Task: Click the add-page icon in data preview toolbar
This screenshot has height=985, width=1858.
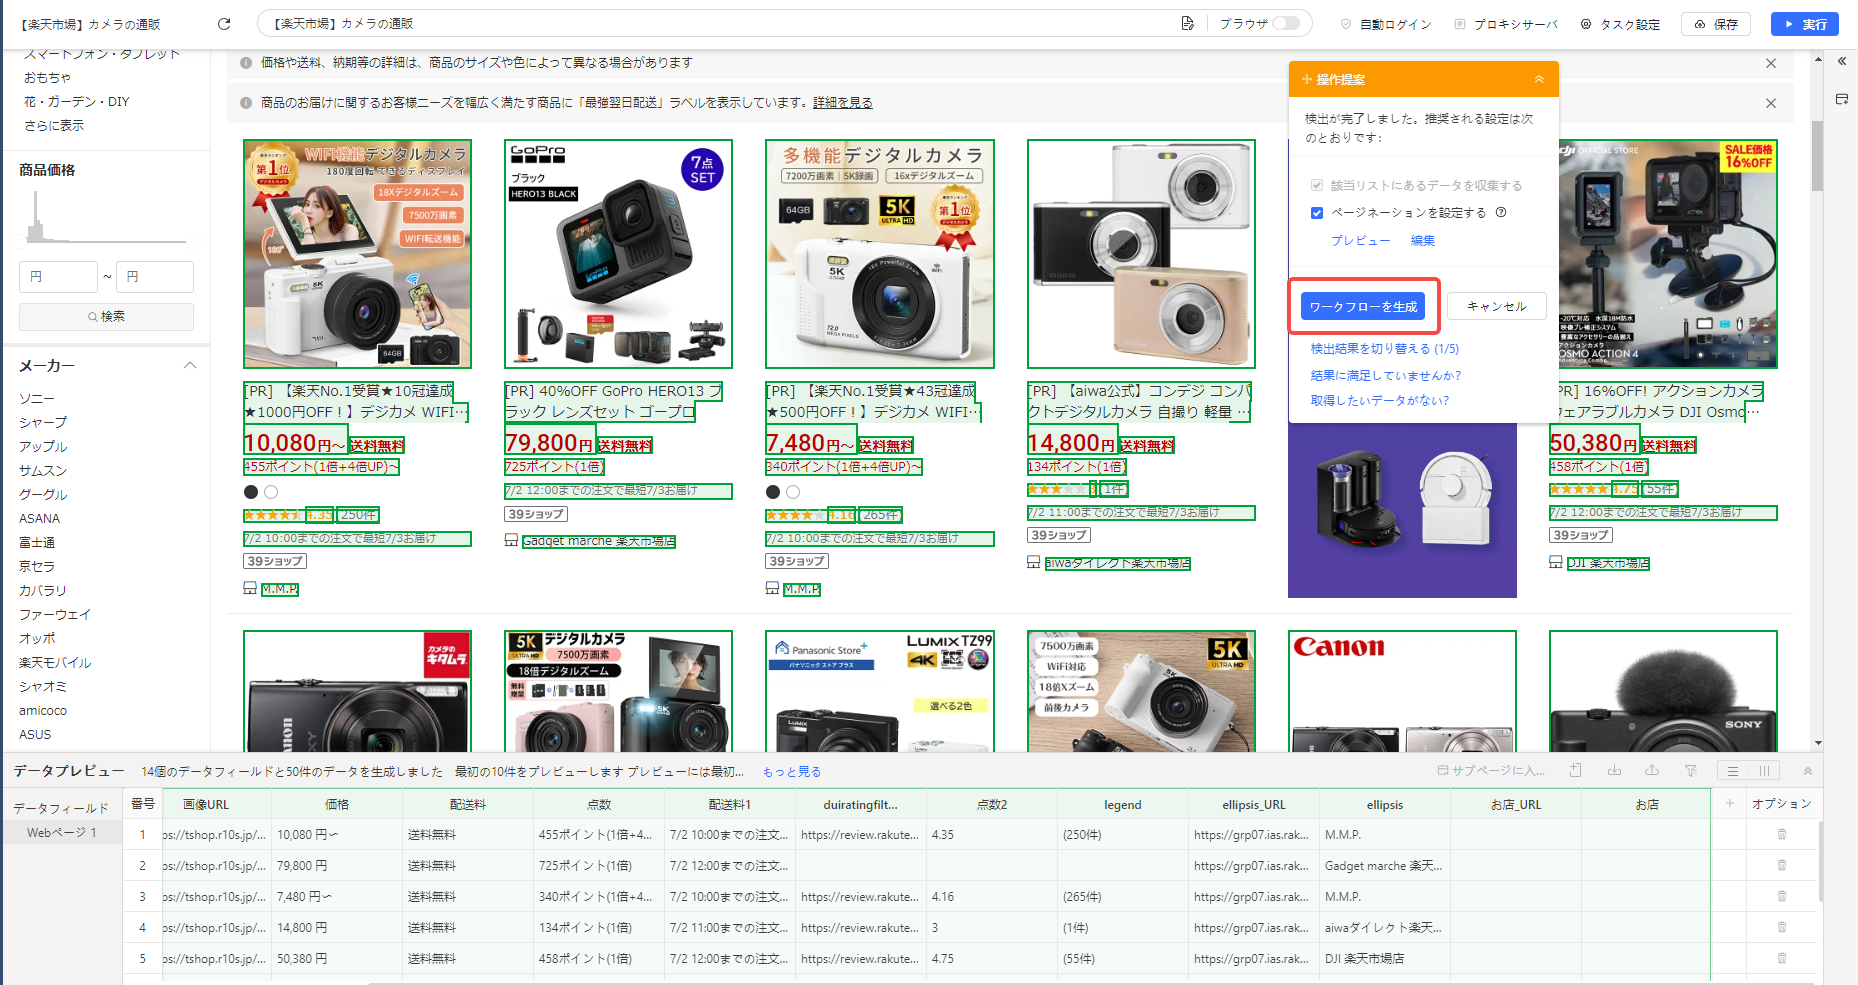Action: point(1576,771)
